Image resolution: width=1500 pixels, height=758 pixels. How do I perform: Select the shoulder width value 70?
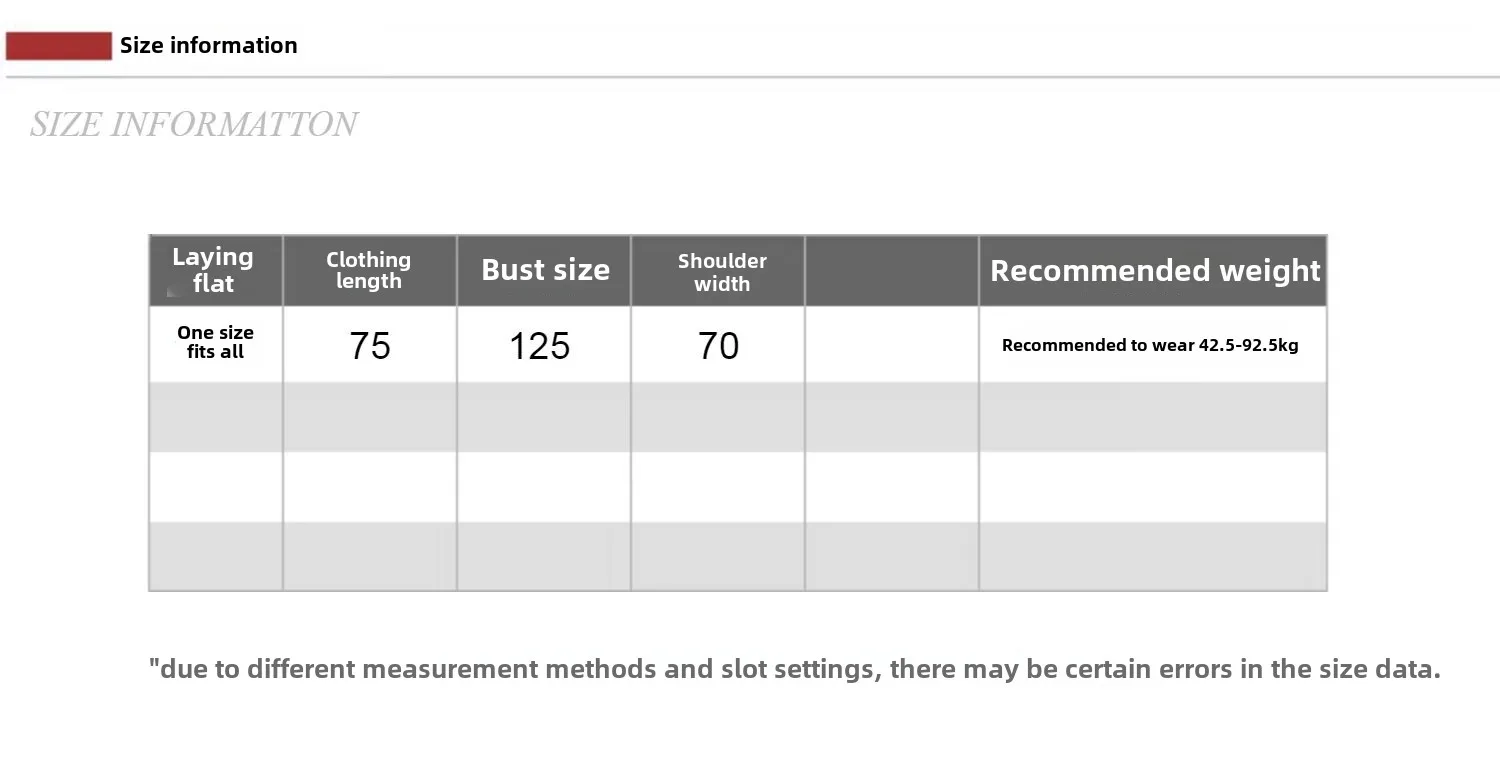[x=718, y=346]
